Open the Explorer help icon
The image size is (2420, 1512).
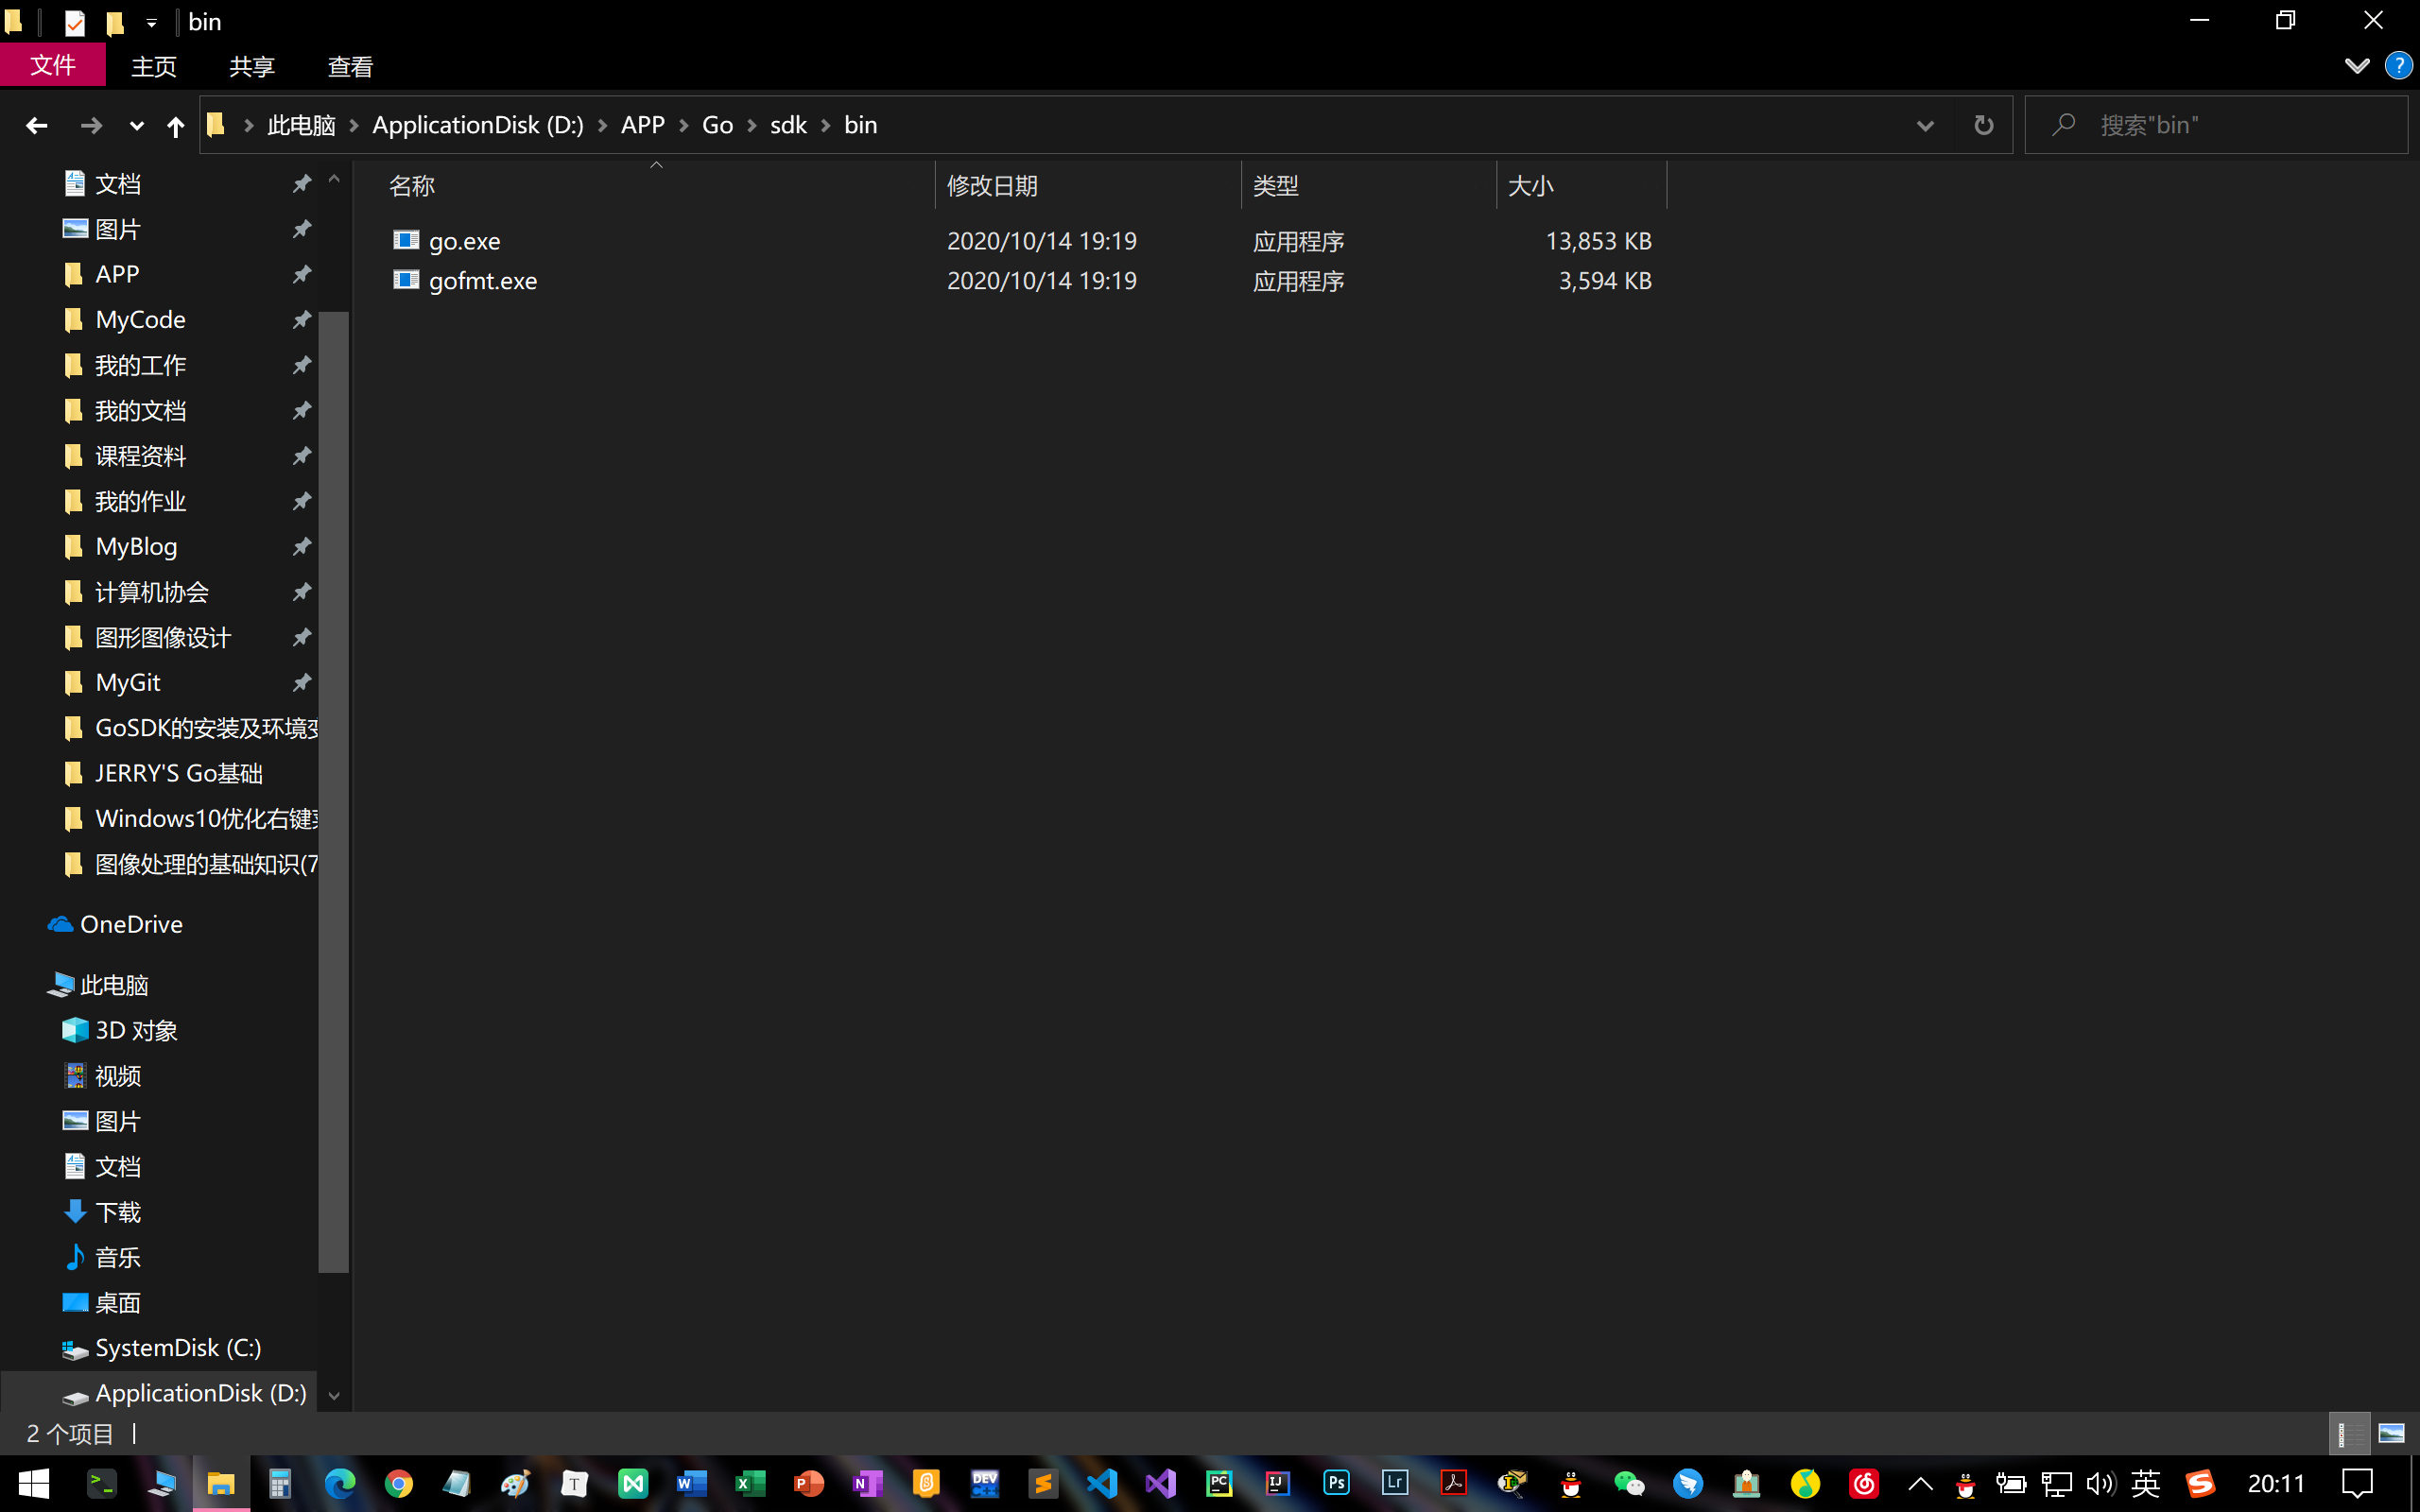click(2397, 66)
